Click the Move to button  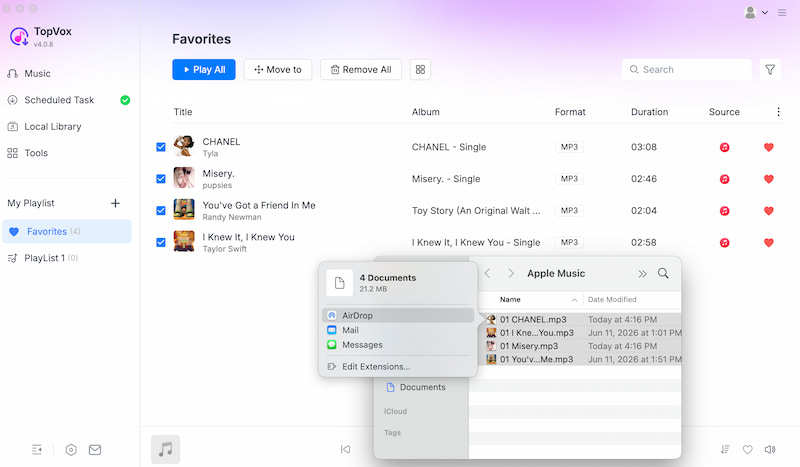[278, 69]
